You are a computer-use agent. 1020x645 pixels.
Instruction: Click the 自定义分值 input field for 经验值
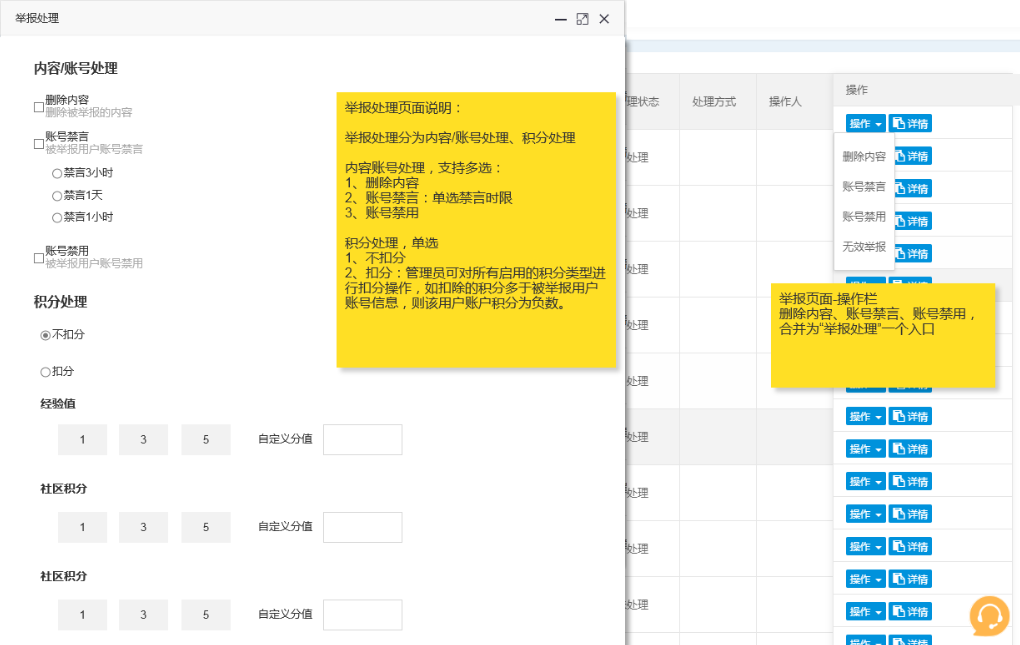[x=362, y=440]
